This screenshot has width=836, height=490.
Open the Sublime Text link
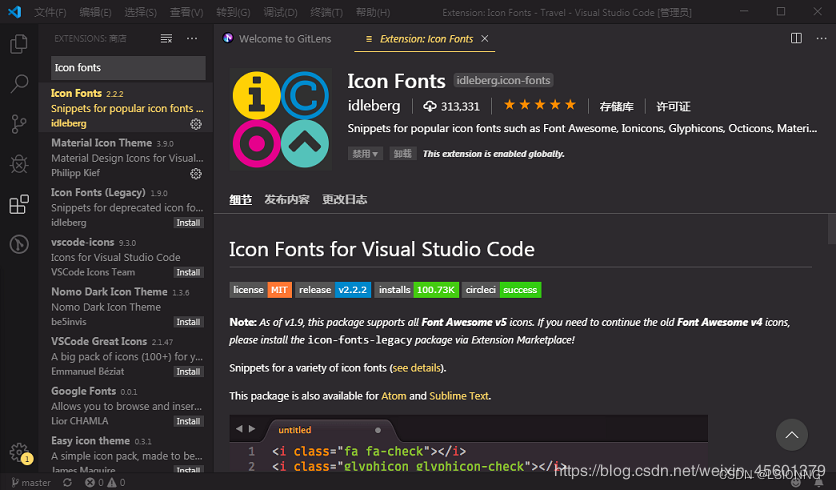459,396
